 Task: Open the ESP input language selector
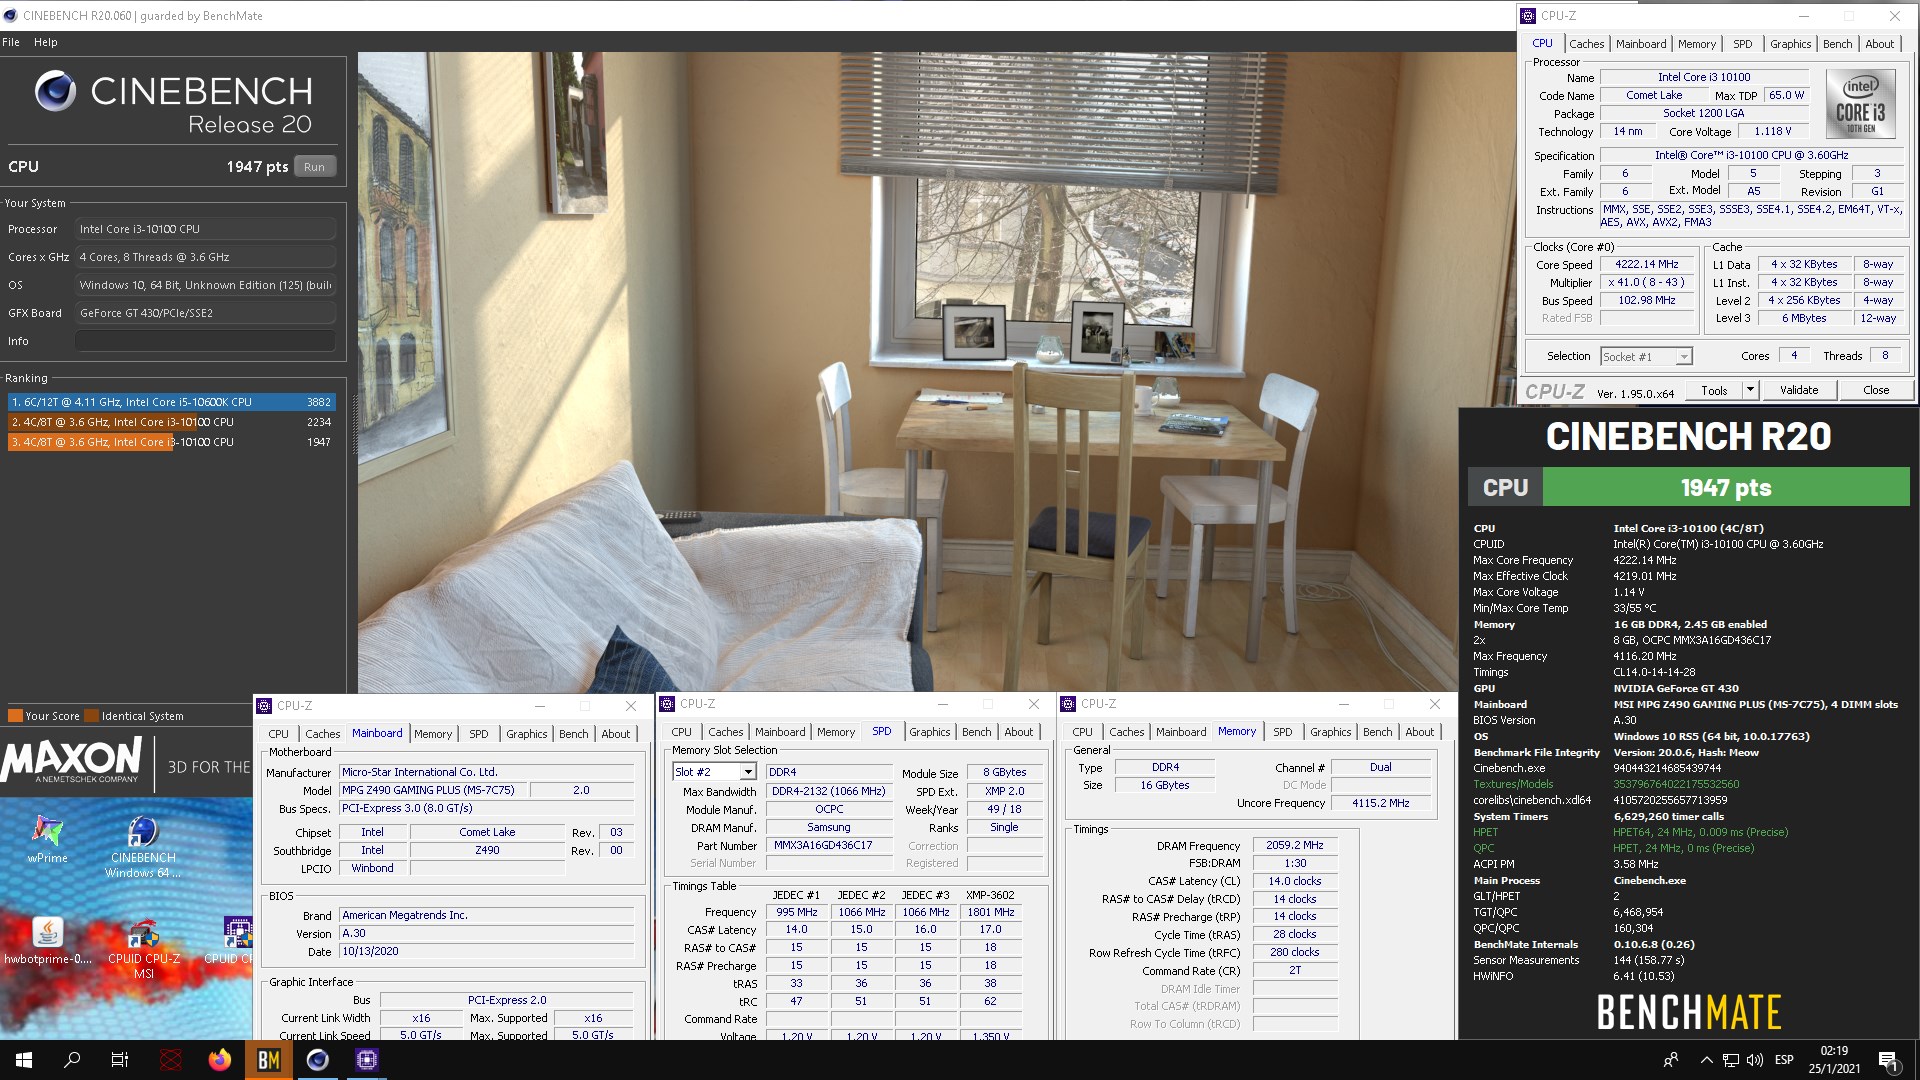pos(1784,1060)
